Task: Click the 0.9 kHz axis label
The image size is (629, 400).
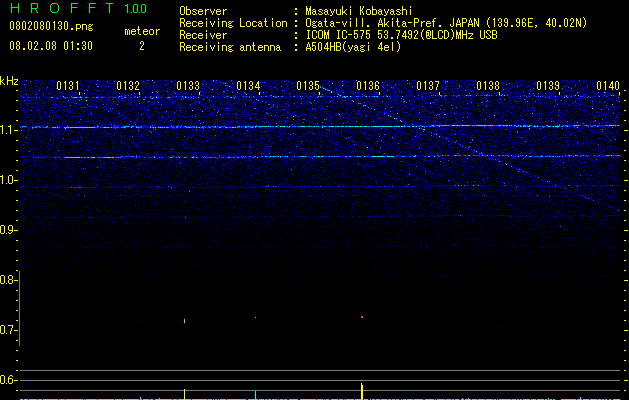Action: [8, 230]
